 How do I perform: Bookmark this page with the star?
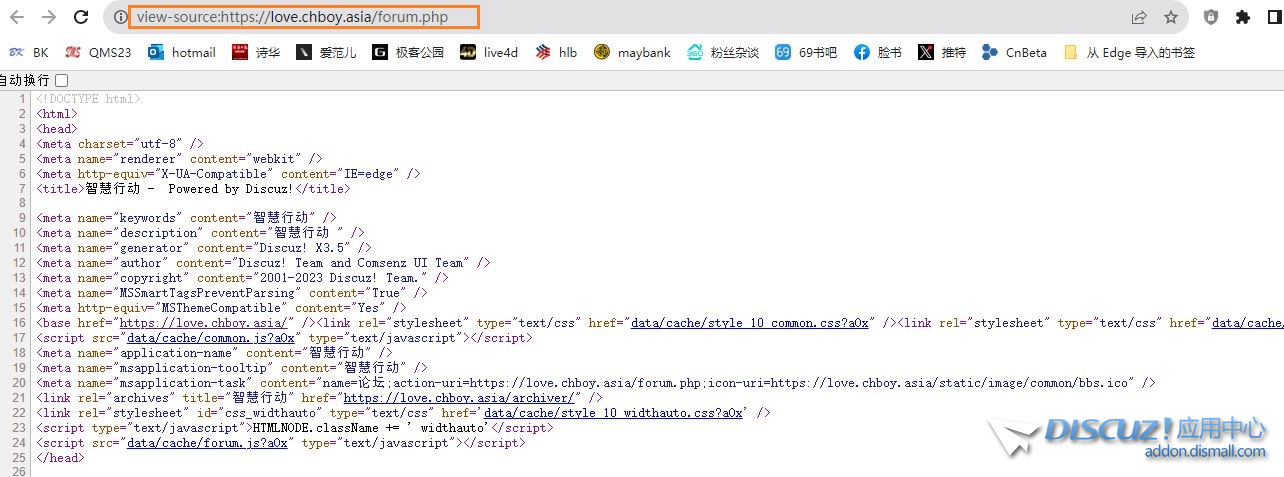point(1171,17)
